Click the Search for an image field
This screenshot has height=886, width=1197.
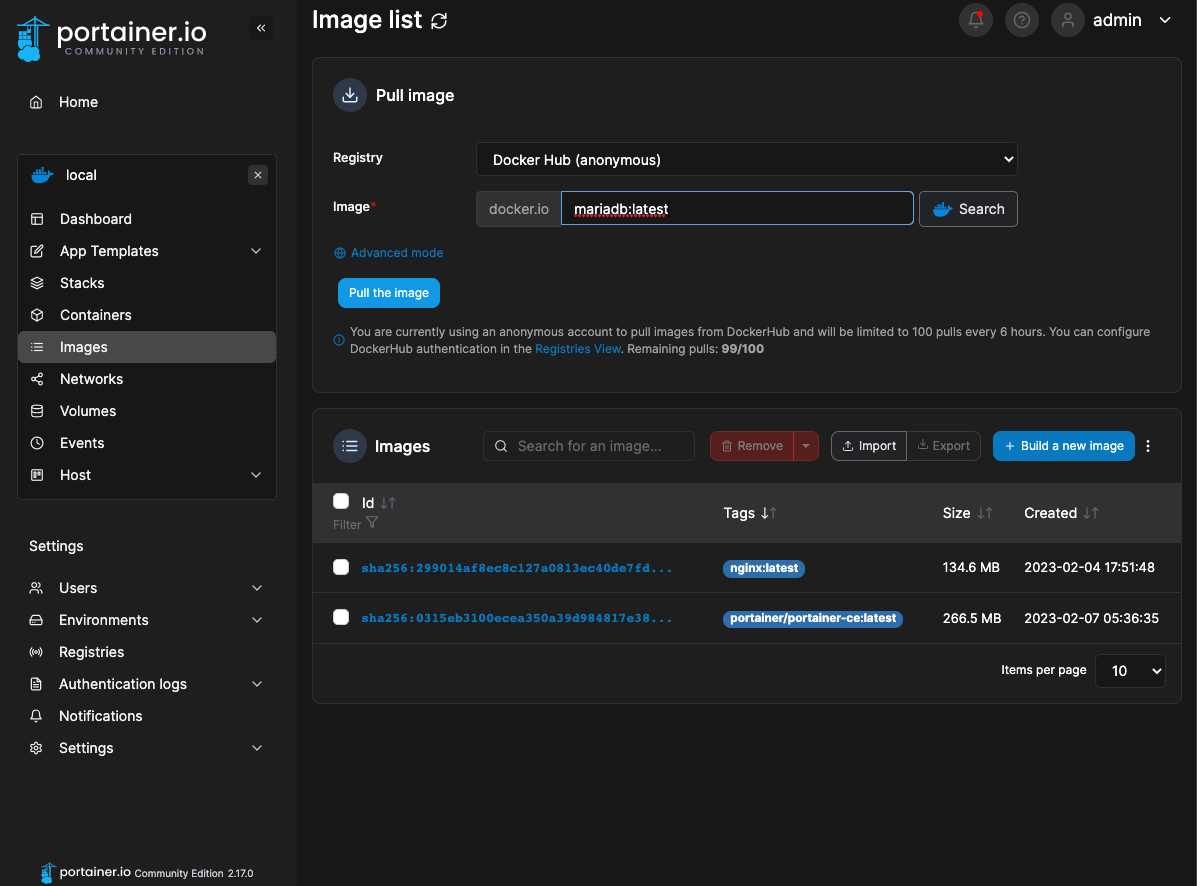pyautogui.click(x=589, y=446)
